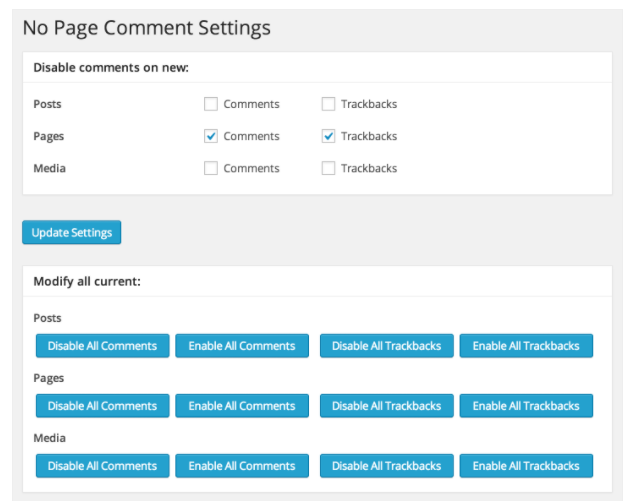Disable All Comments for Media
Screen dimensions: 632x501
(x=102, y=466)
